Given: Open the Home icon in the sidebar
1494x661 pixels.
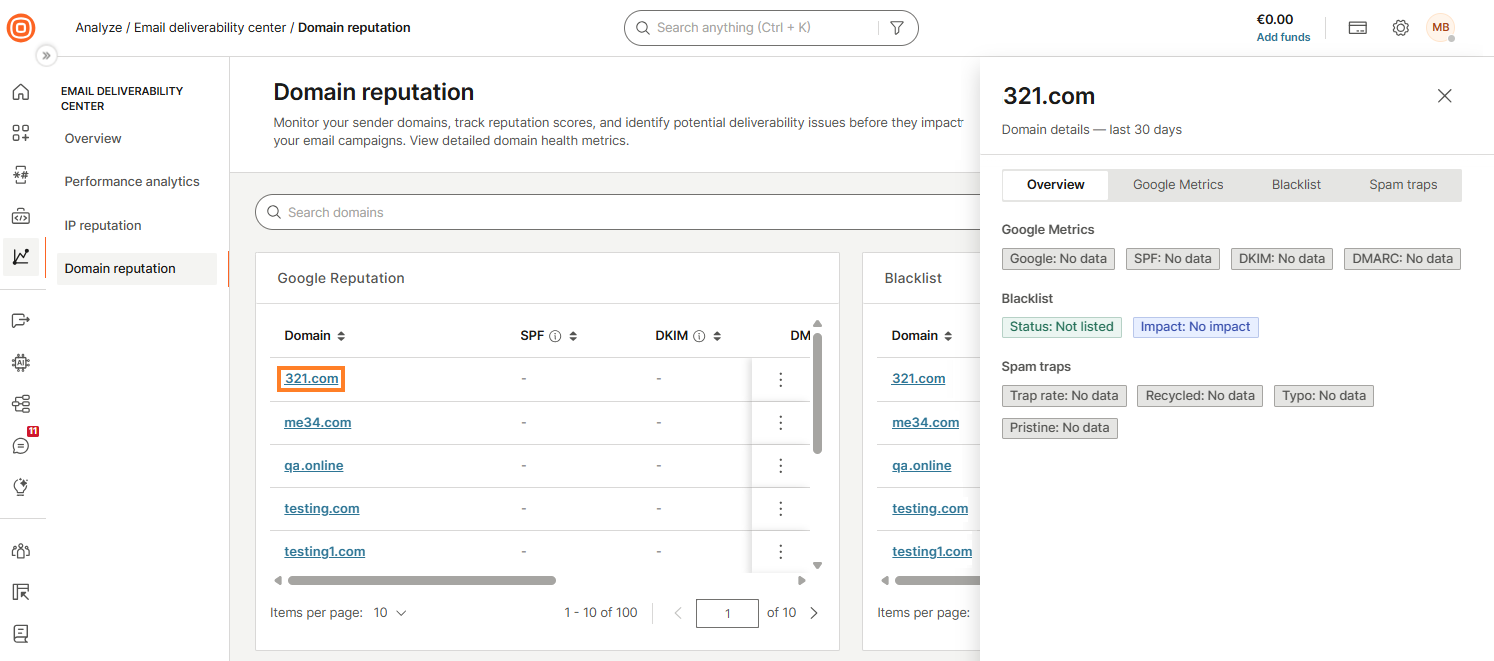Looking at the screenshot, I should (x=21, y=93).
